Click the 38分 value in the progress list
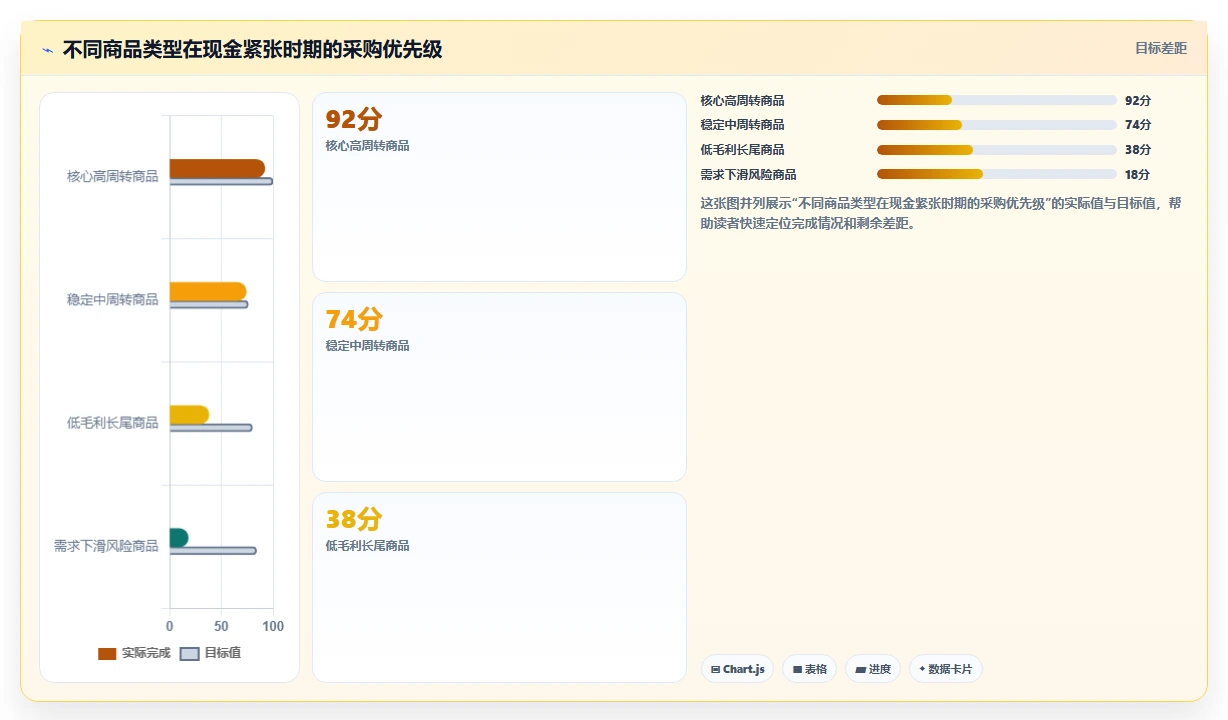This screenshot has width=1228, height=720. pos(1138,150)
